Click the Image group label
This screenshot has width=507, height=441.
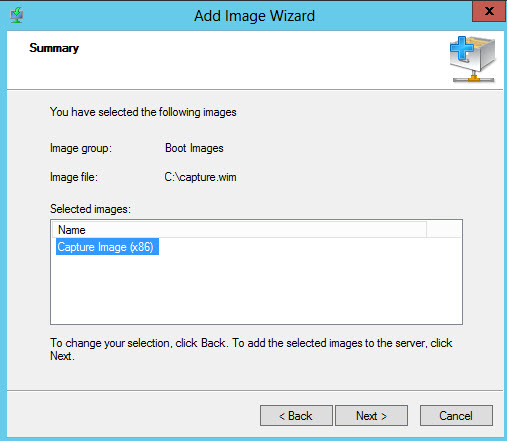pos(81,148)
